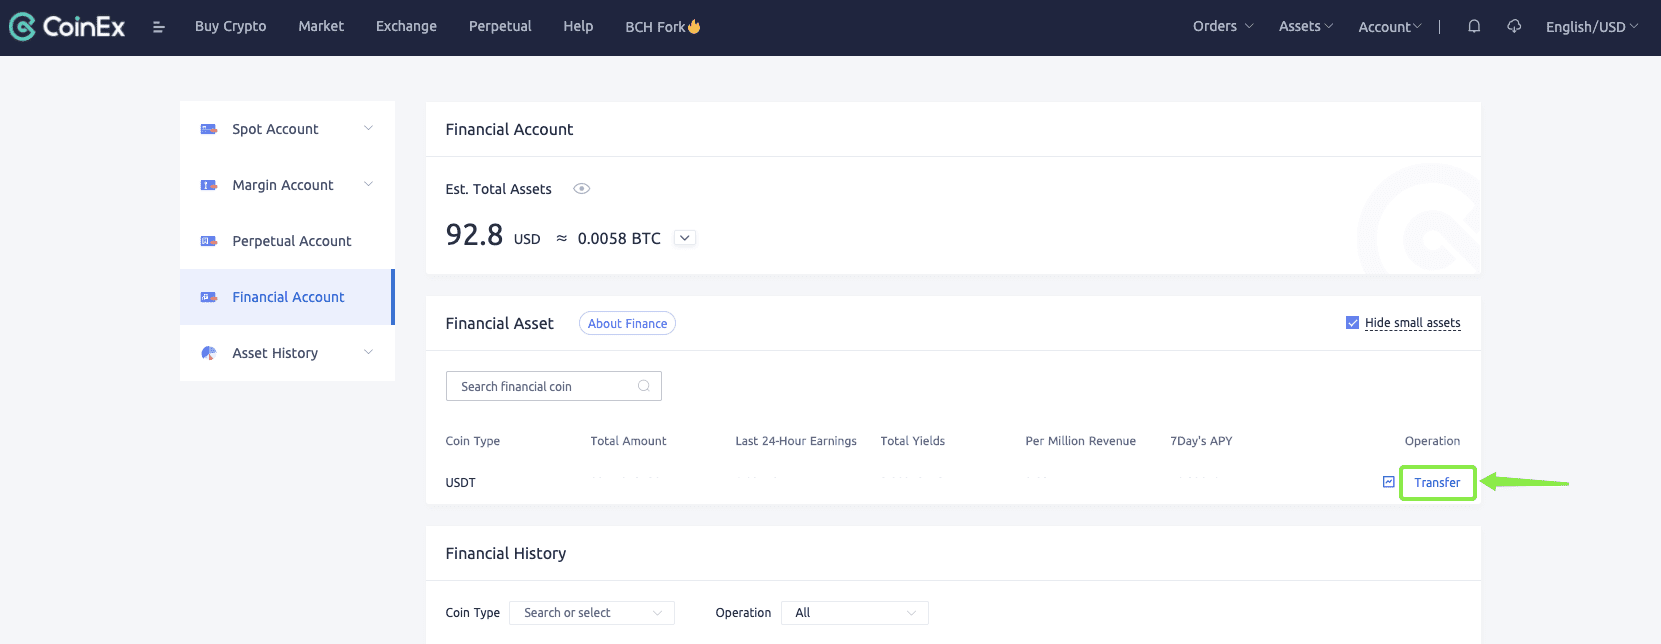Open the Exchange menu item
This screenshot has width=1661, height=644.
[406, 26]
